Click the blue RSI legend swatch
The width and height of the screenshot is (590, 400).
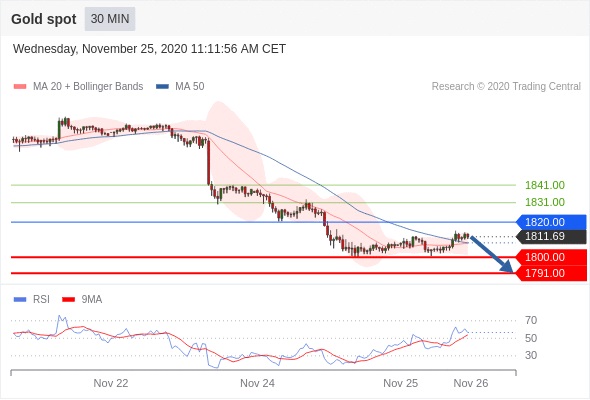pos(20,300)
